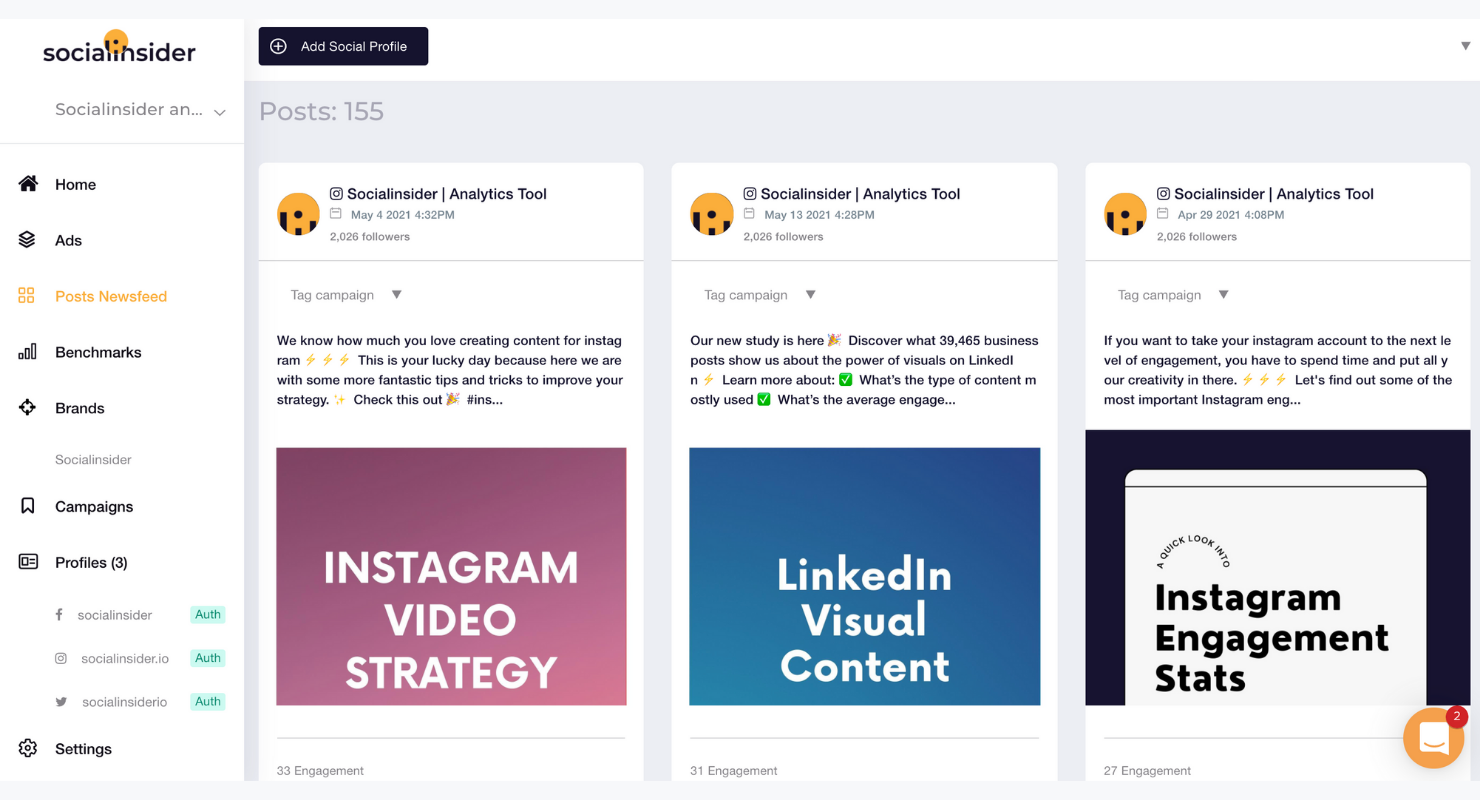Open Profiles (3) in the sidebar
Screen dimensions: 1480x800
(91, 562)
